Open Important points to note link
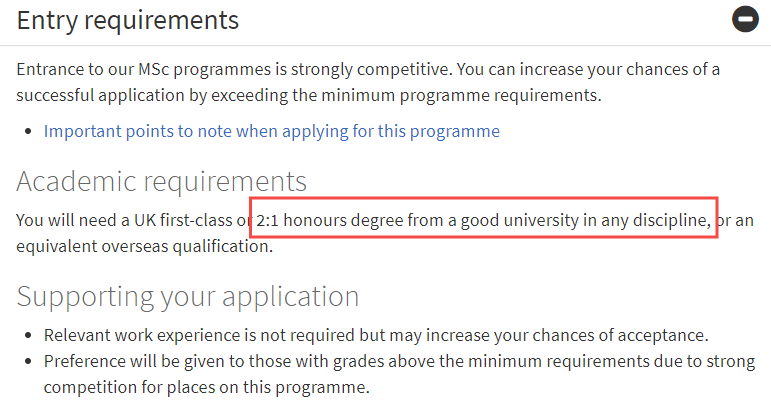771x411 pixels. click(271, 131)
